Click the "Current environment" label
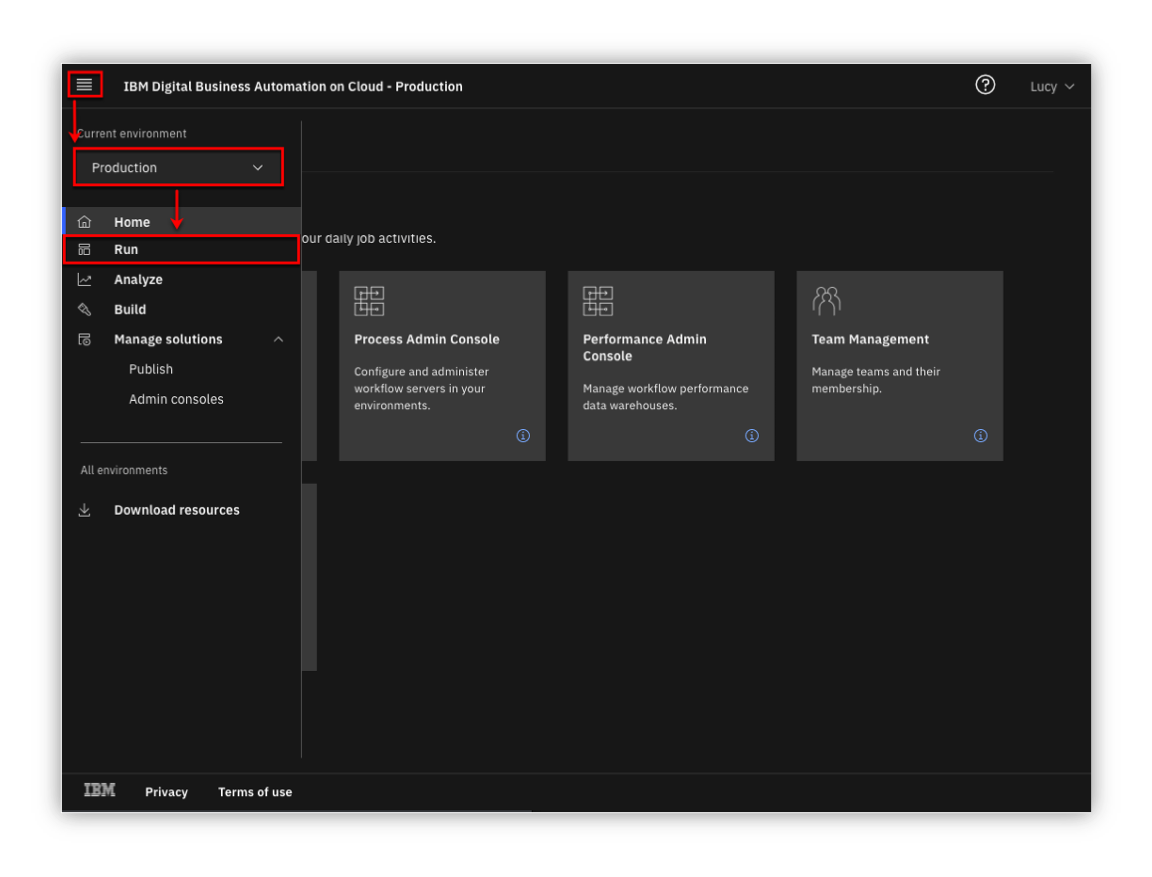 (x=132, y=134)
